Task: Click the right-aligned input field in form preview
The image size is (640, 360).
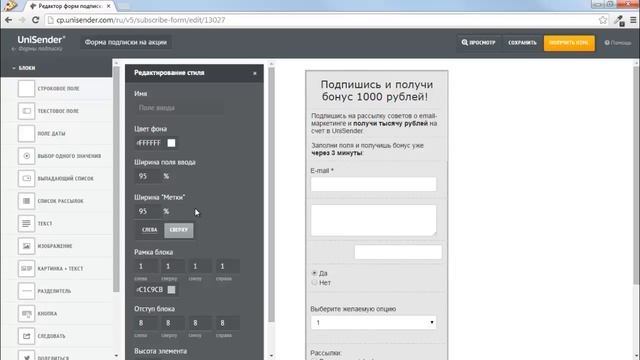Action: click(x=398, y=252)
